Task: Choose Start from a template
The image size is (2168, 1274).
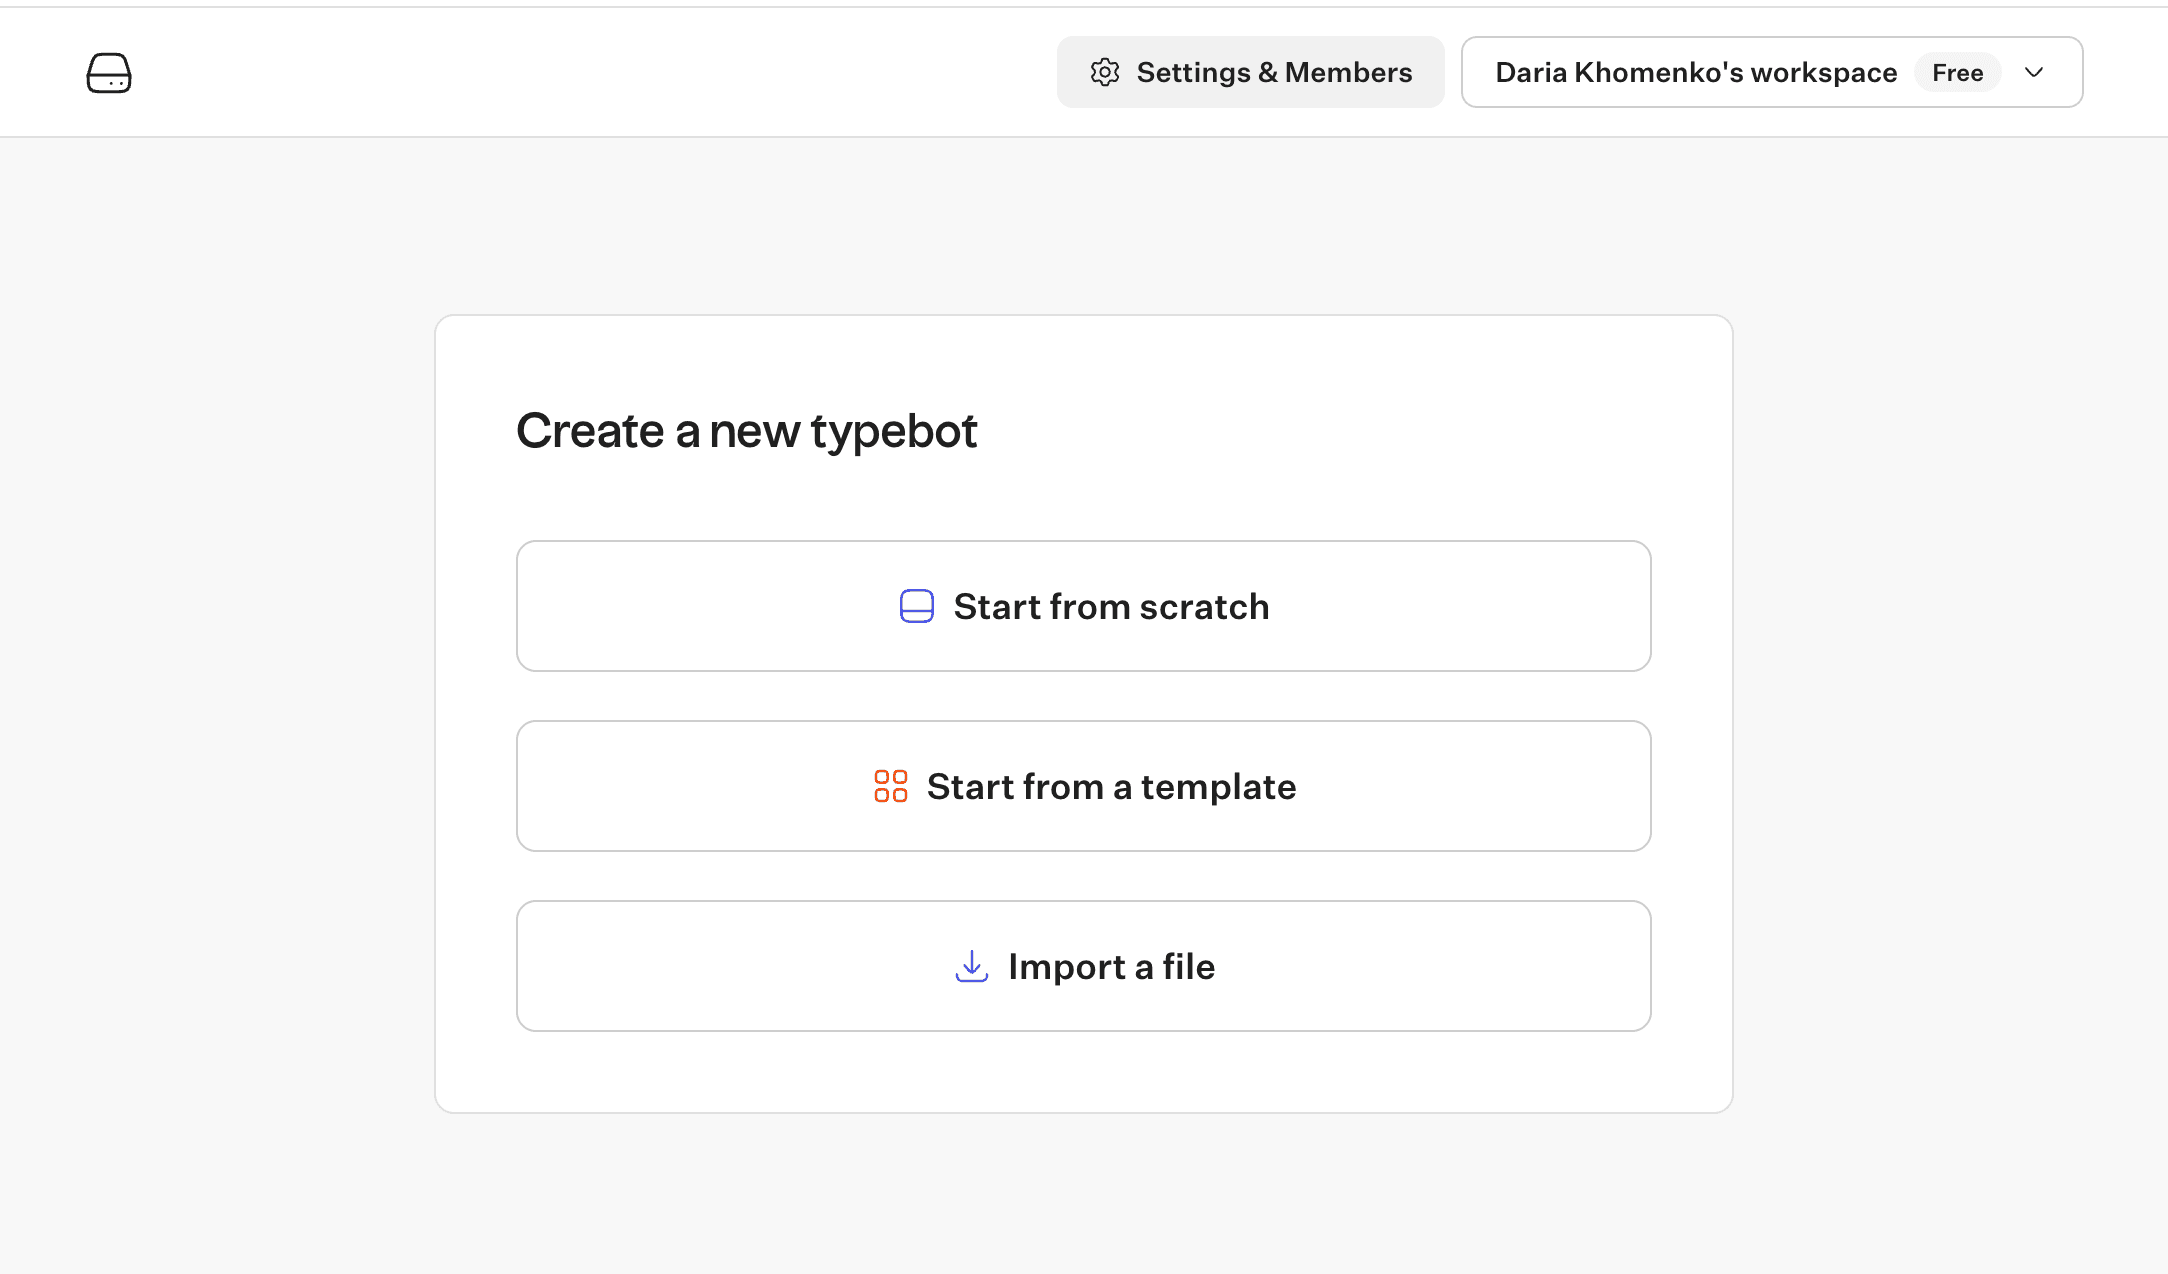Action: pos(1083,786)
